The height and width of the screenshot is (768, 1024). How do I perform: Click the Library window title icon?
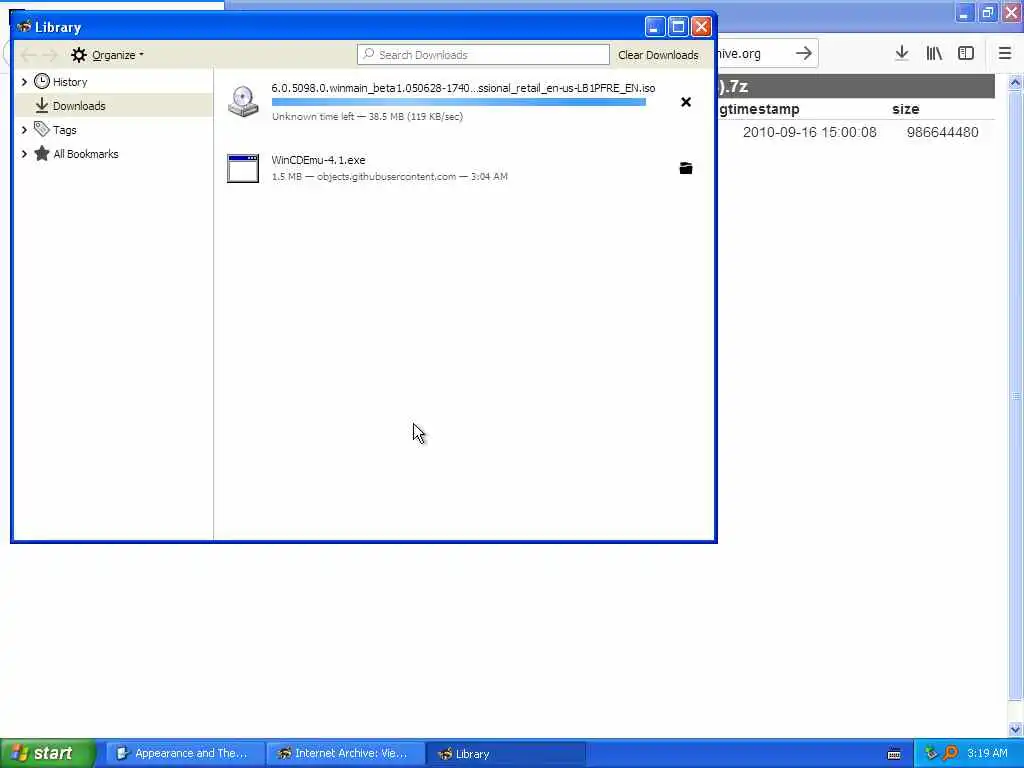click(24, 27)
